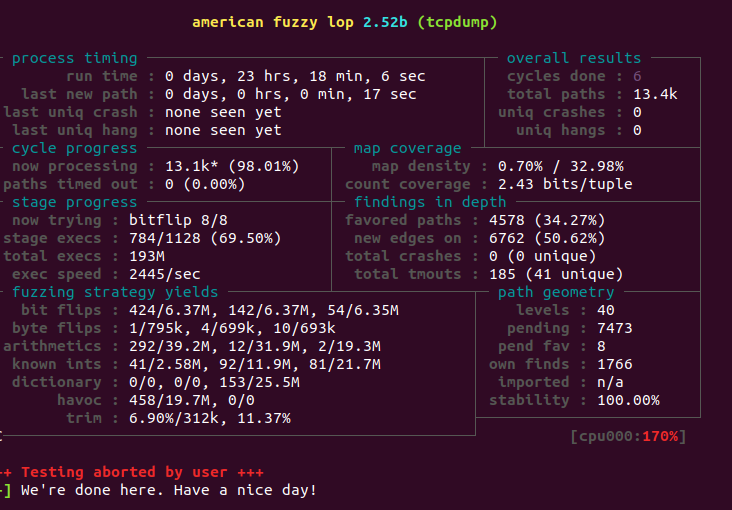This screenshot has height=510, width=732.
Task: Click exec speed value '2445/sec'
Action: click(x=164, y=274)
